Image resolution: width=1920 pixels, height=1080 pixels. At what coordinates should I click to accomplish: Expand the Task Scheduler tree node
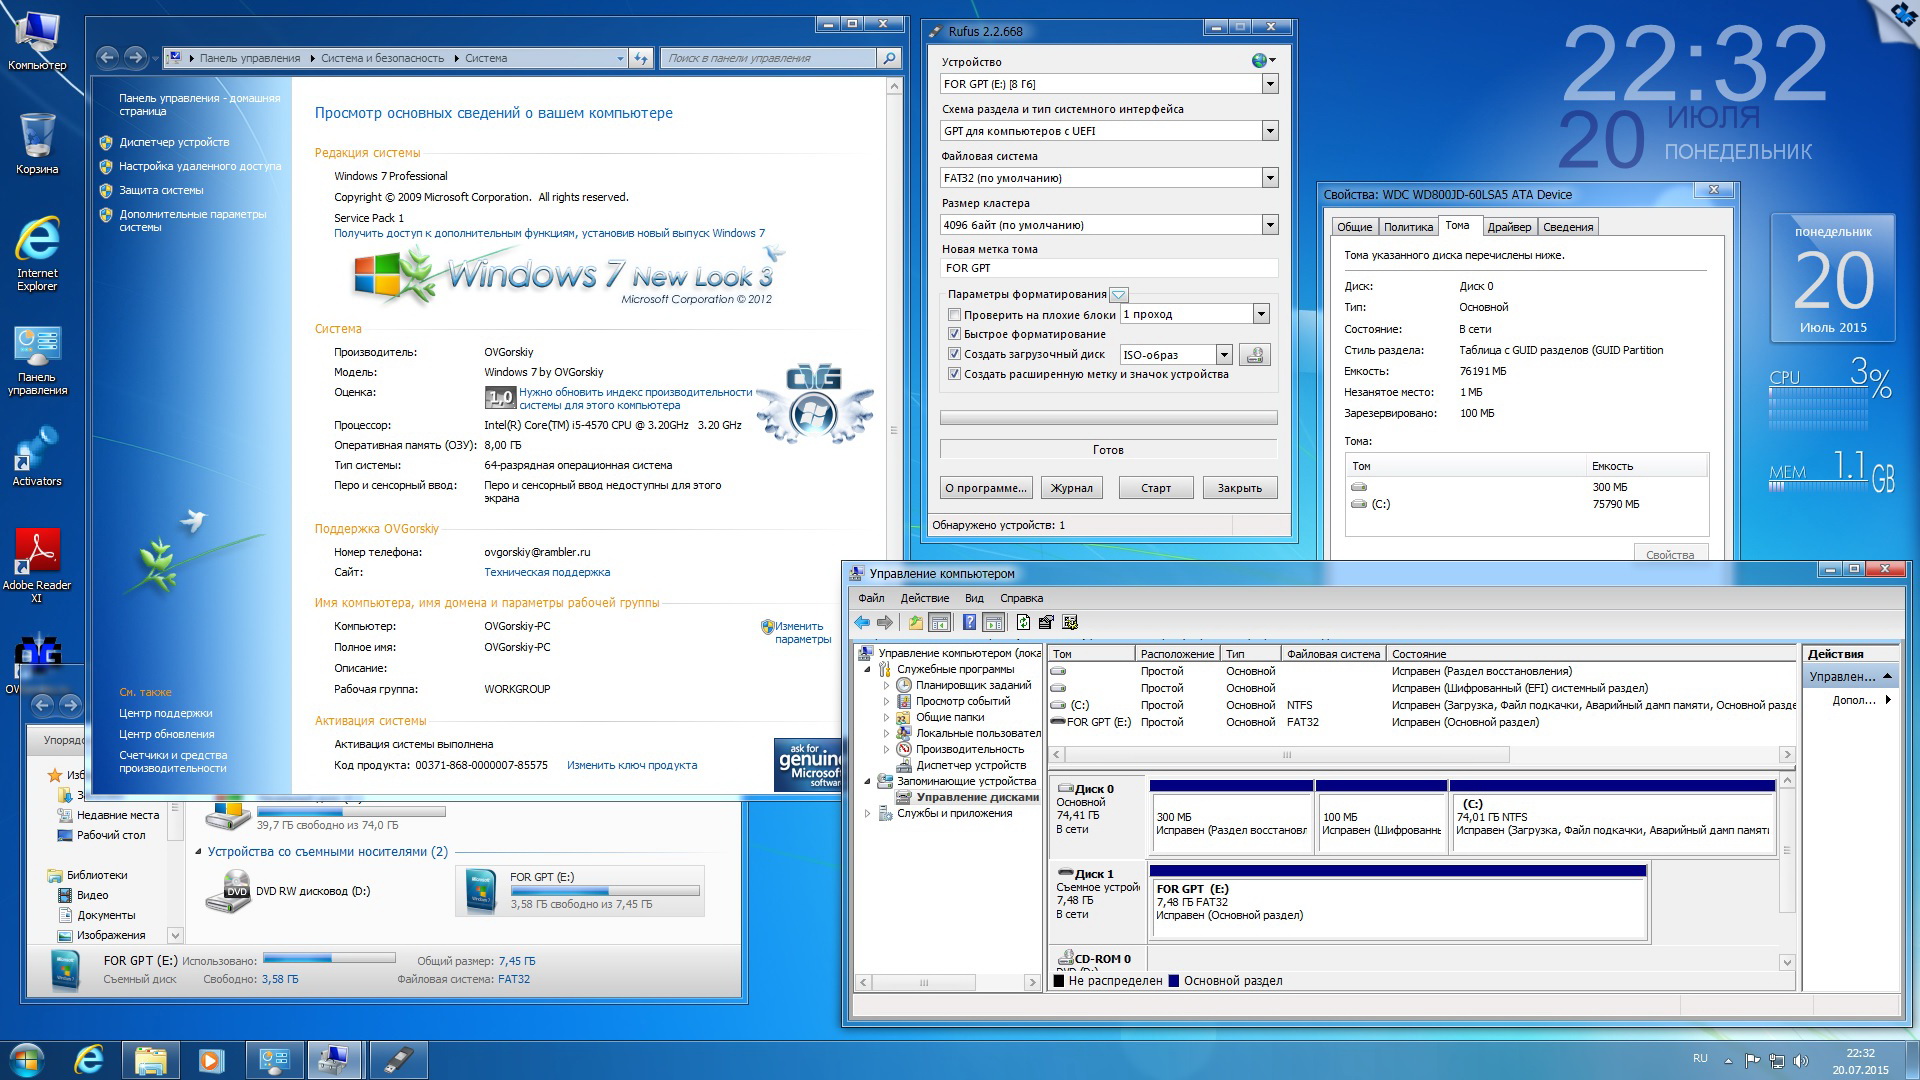pos(886,686)
